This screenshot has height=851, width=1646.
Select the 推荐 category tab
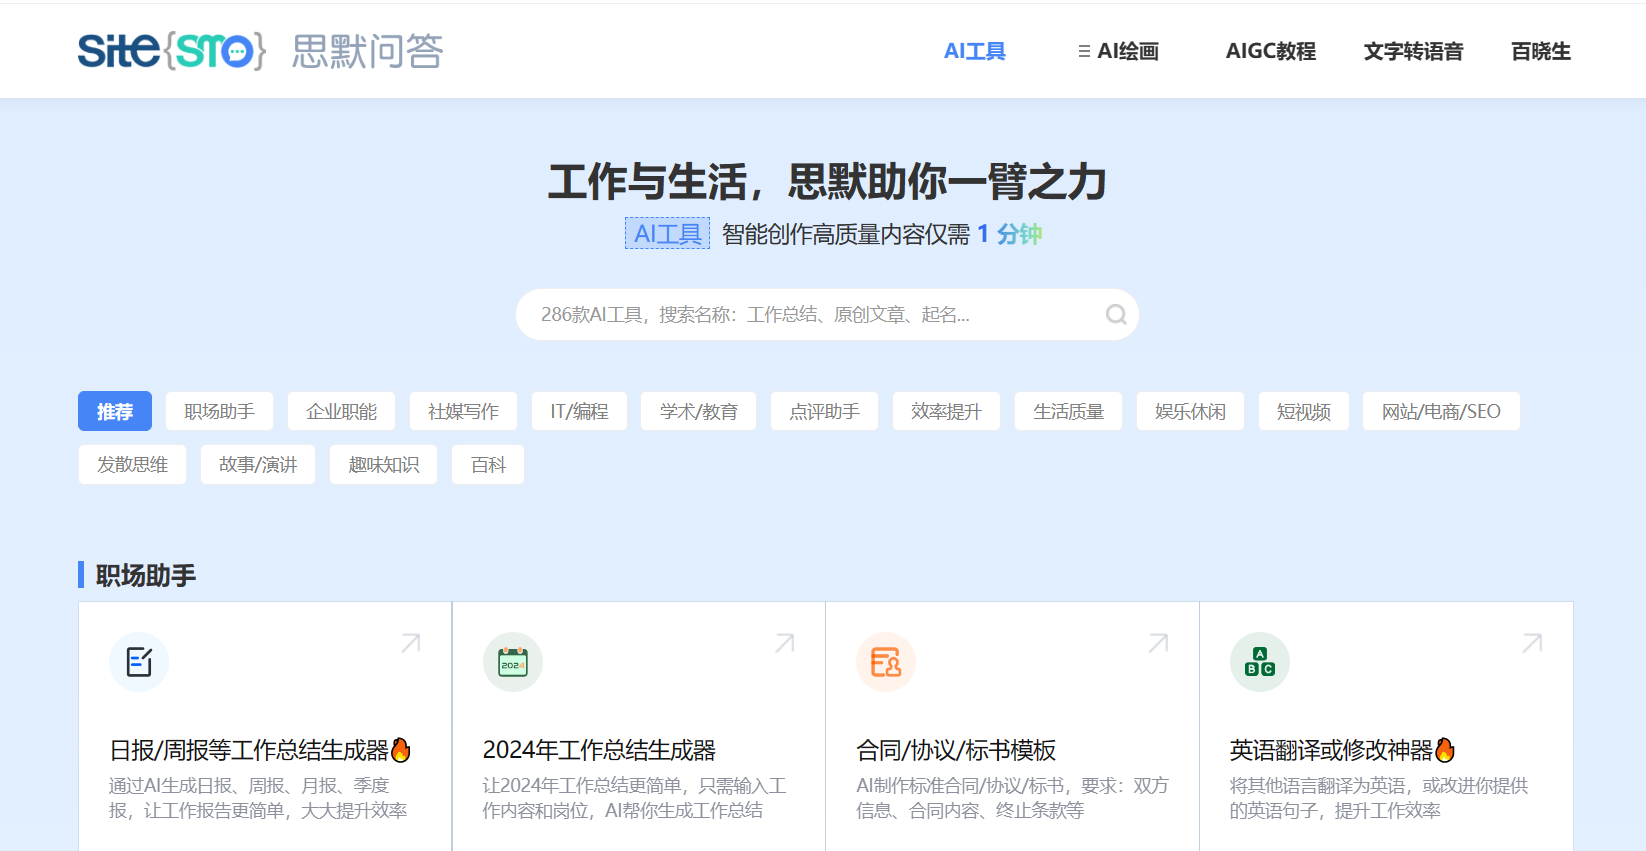tap(115, 411)
